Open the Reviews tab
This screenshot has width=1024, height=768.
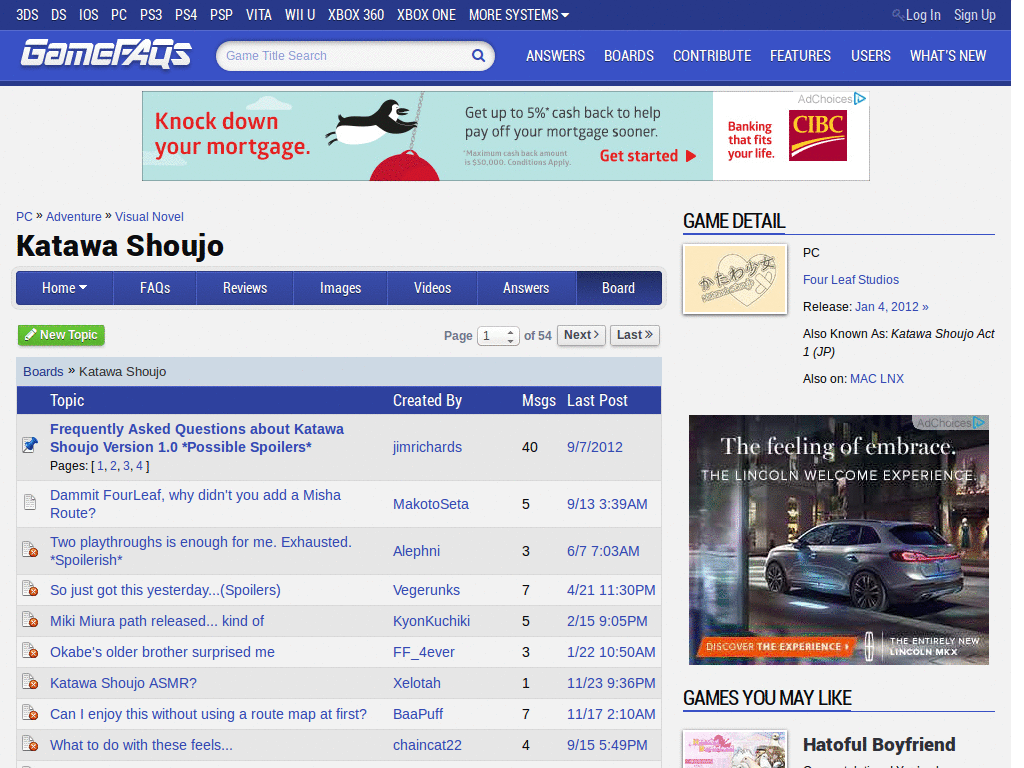point(245,288)
